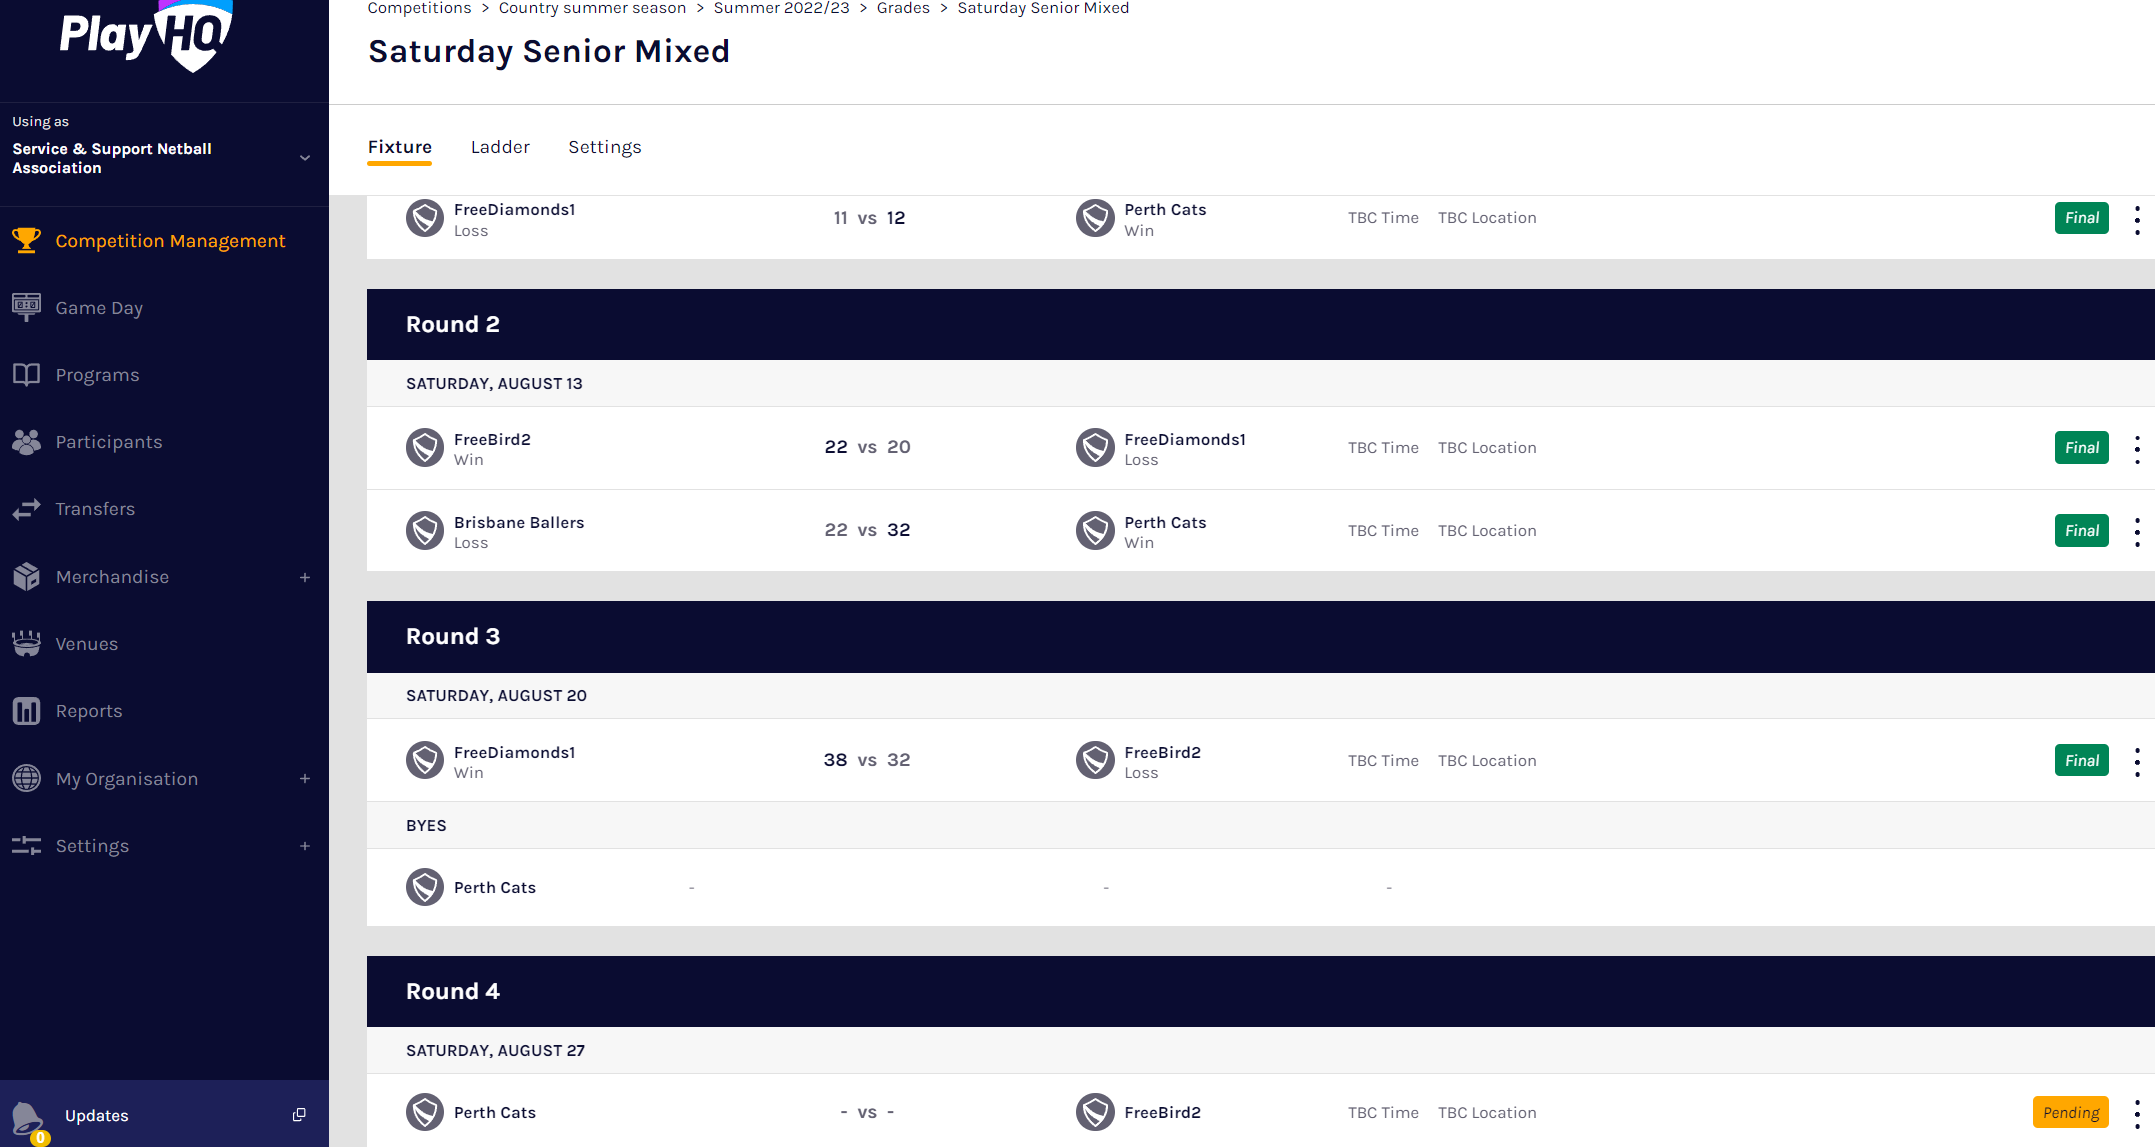This screenshot has height=1147, width=2155.
Task: Click the Programs book icon
Action: coord(26,374)
